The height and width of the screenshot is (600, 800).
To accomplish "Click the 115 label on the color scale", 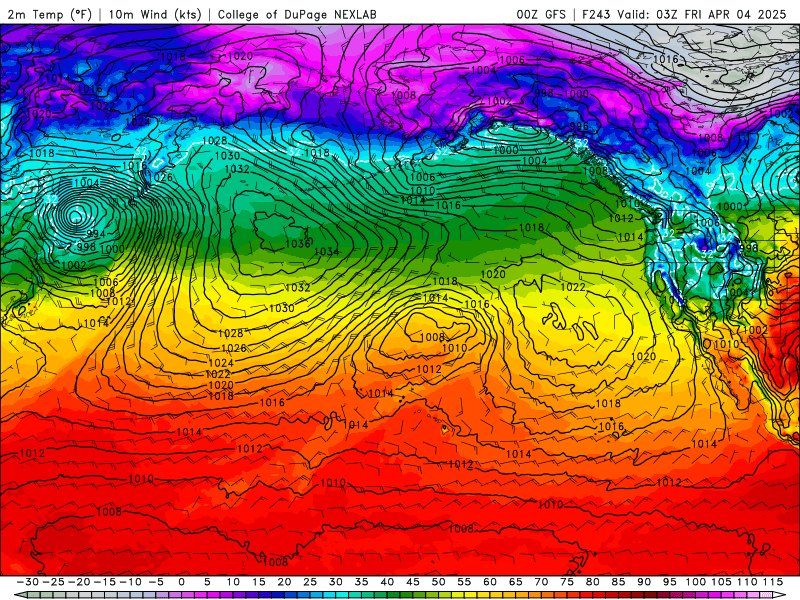I will (773, 582).
